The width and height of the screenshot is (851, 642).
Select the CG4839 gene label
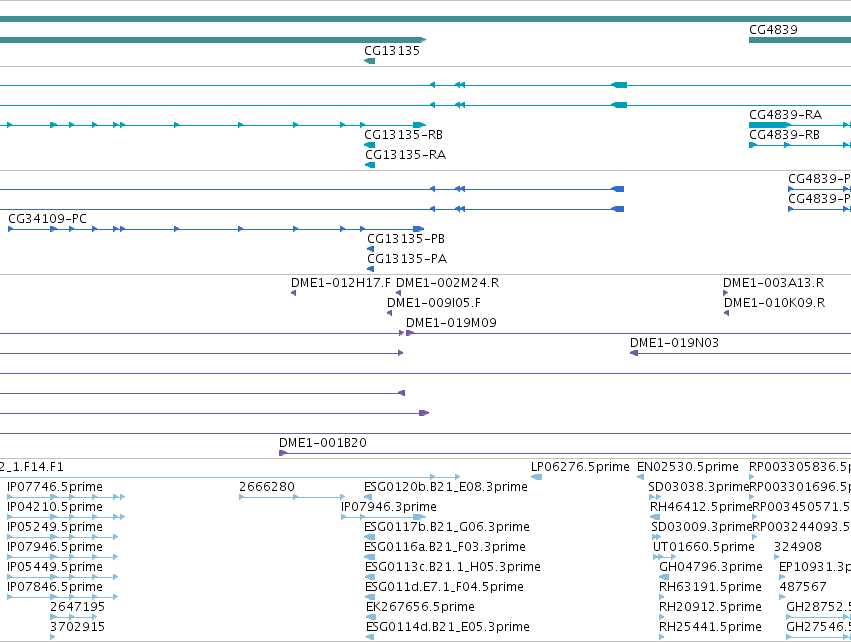(x=773, y=30)
